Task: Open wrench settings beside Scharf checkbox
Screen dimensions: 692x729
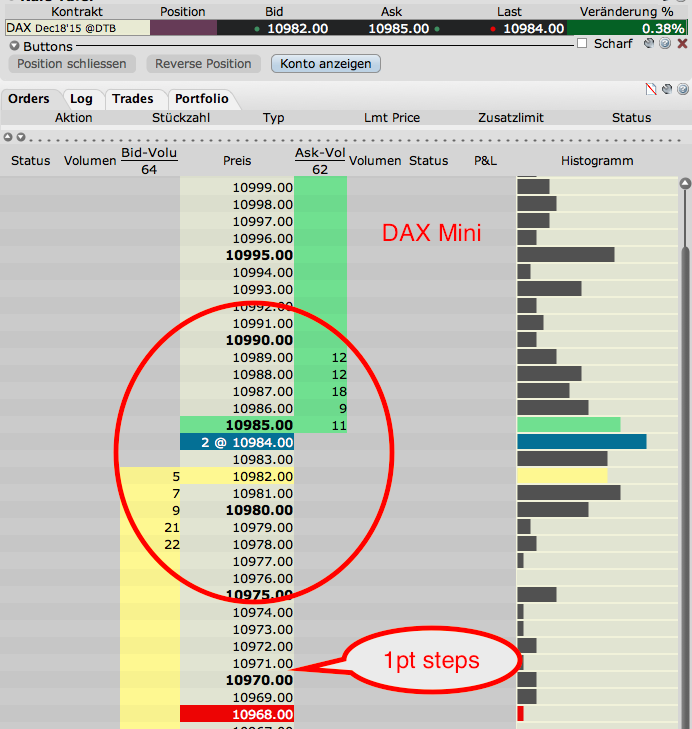Action: 649,43
